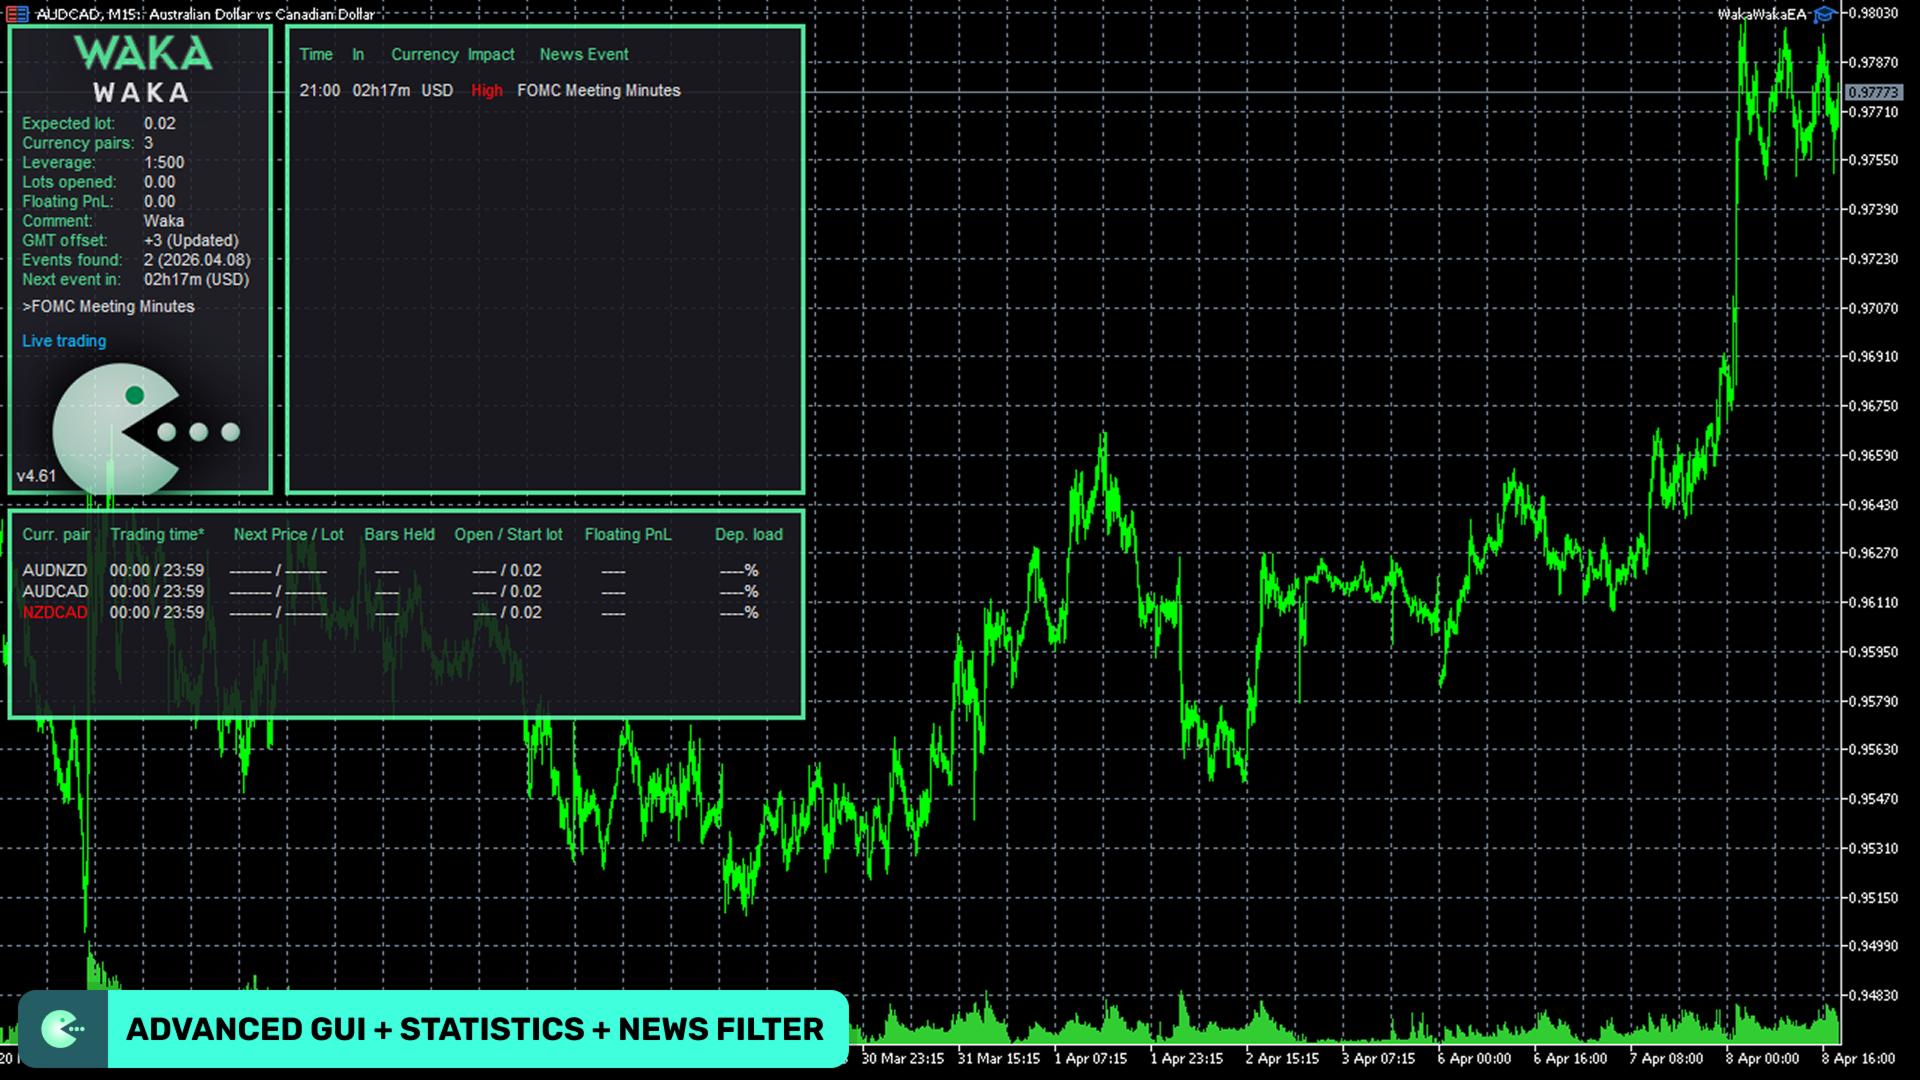Click the time axis label '6 Apr 00:00'

[1474, 1058]
